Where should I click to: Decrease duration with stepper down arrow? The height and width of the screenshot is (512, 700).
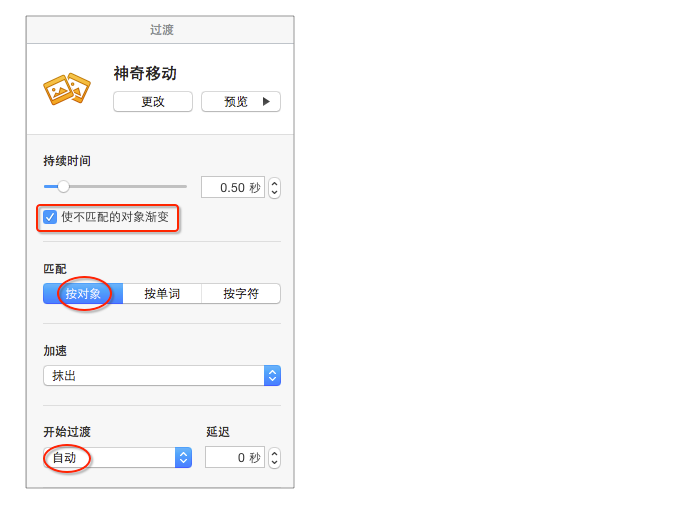coord(275,193)
